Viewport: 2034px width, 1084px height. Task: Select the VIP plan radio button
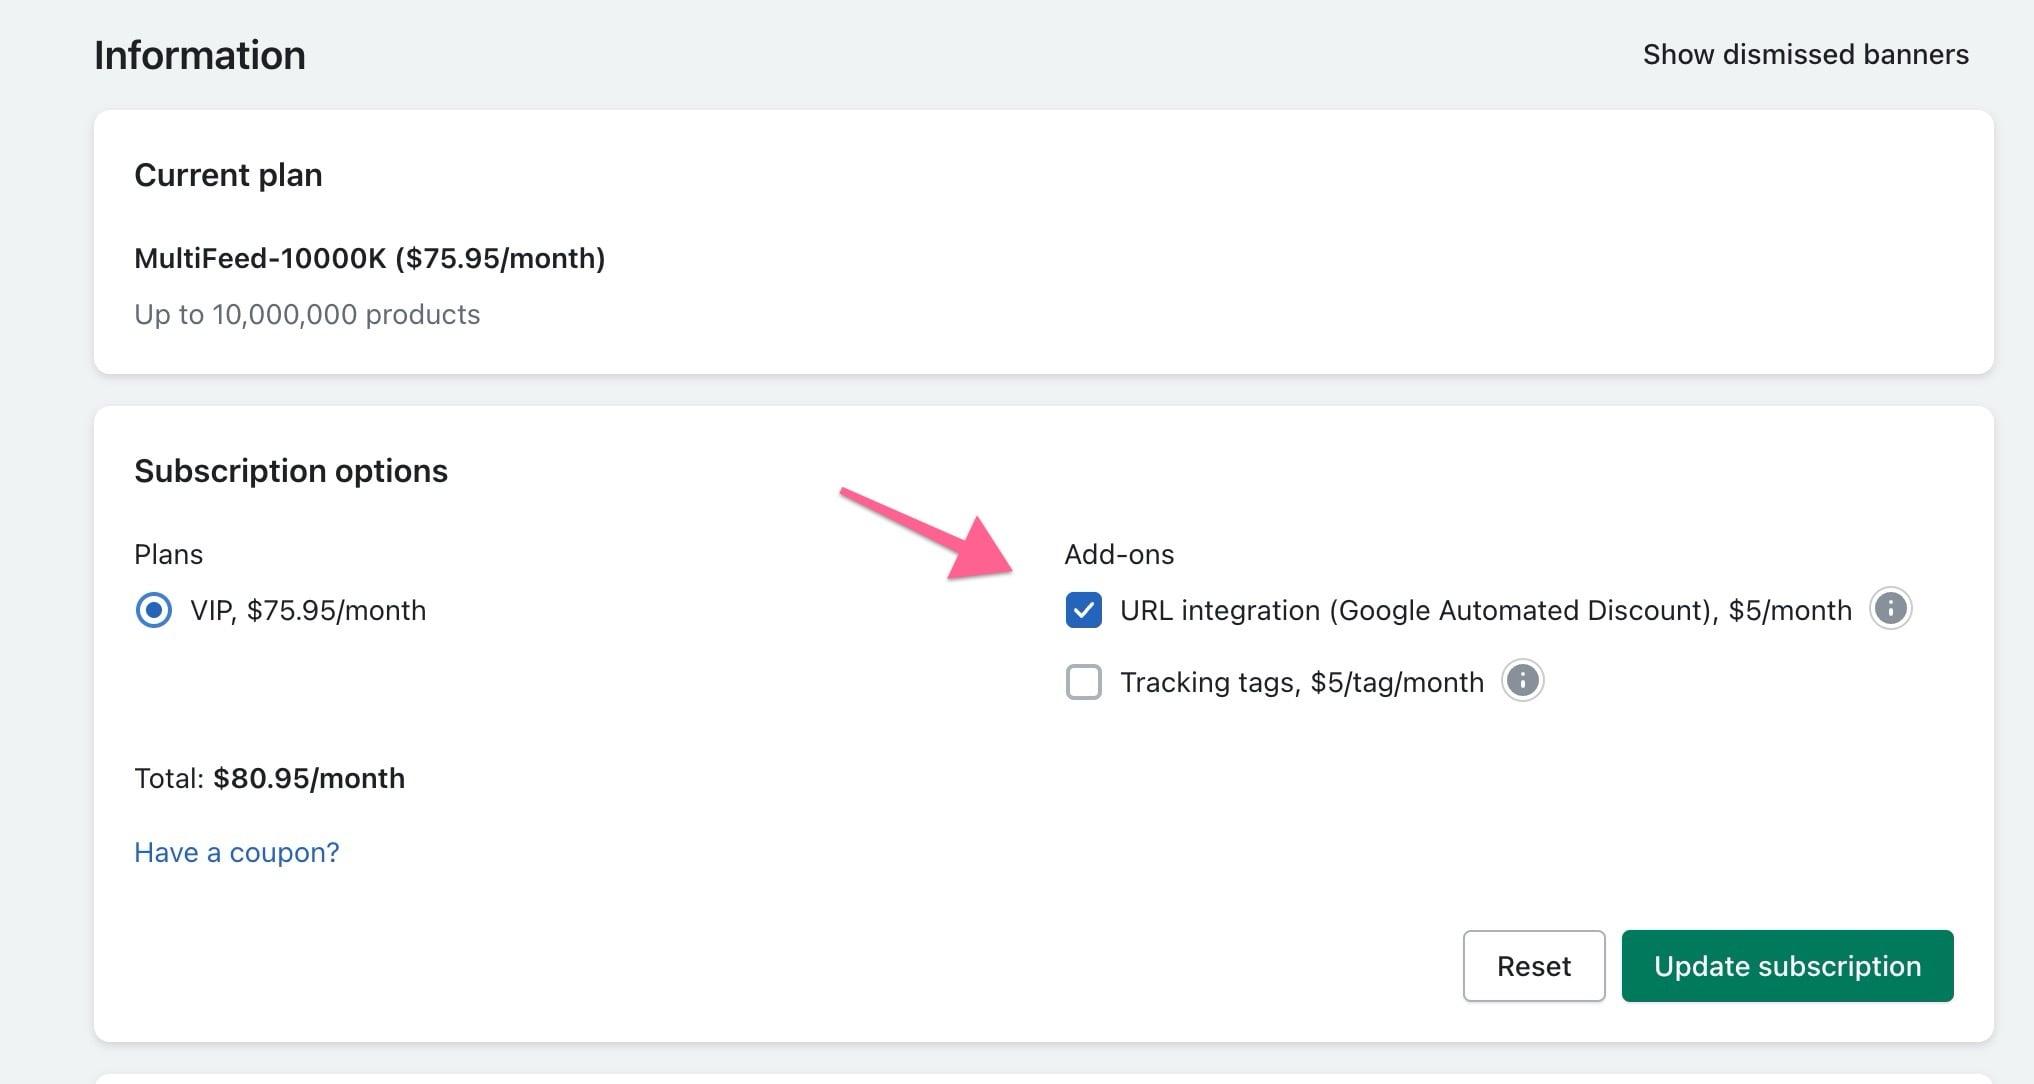coord(153,610)
